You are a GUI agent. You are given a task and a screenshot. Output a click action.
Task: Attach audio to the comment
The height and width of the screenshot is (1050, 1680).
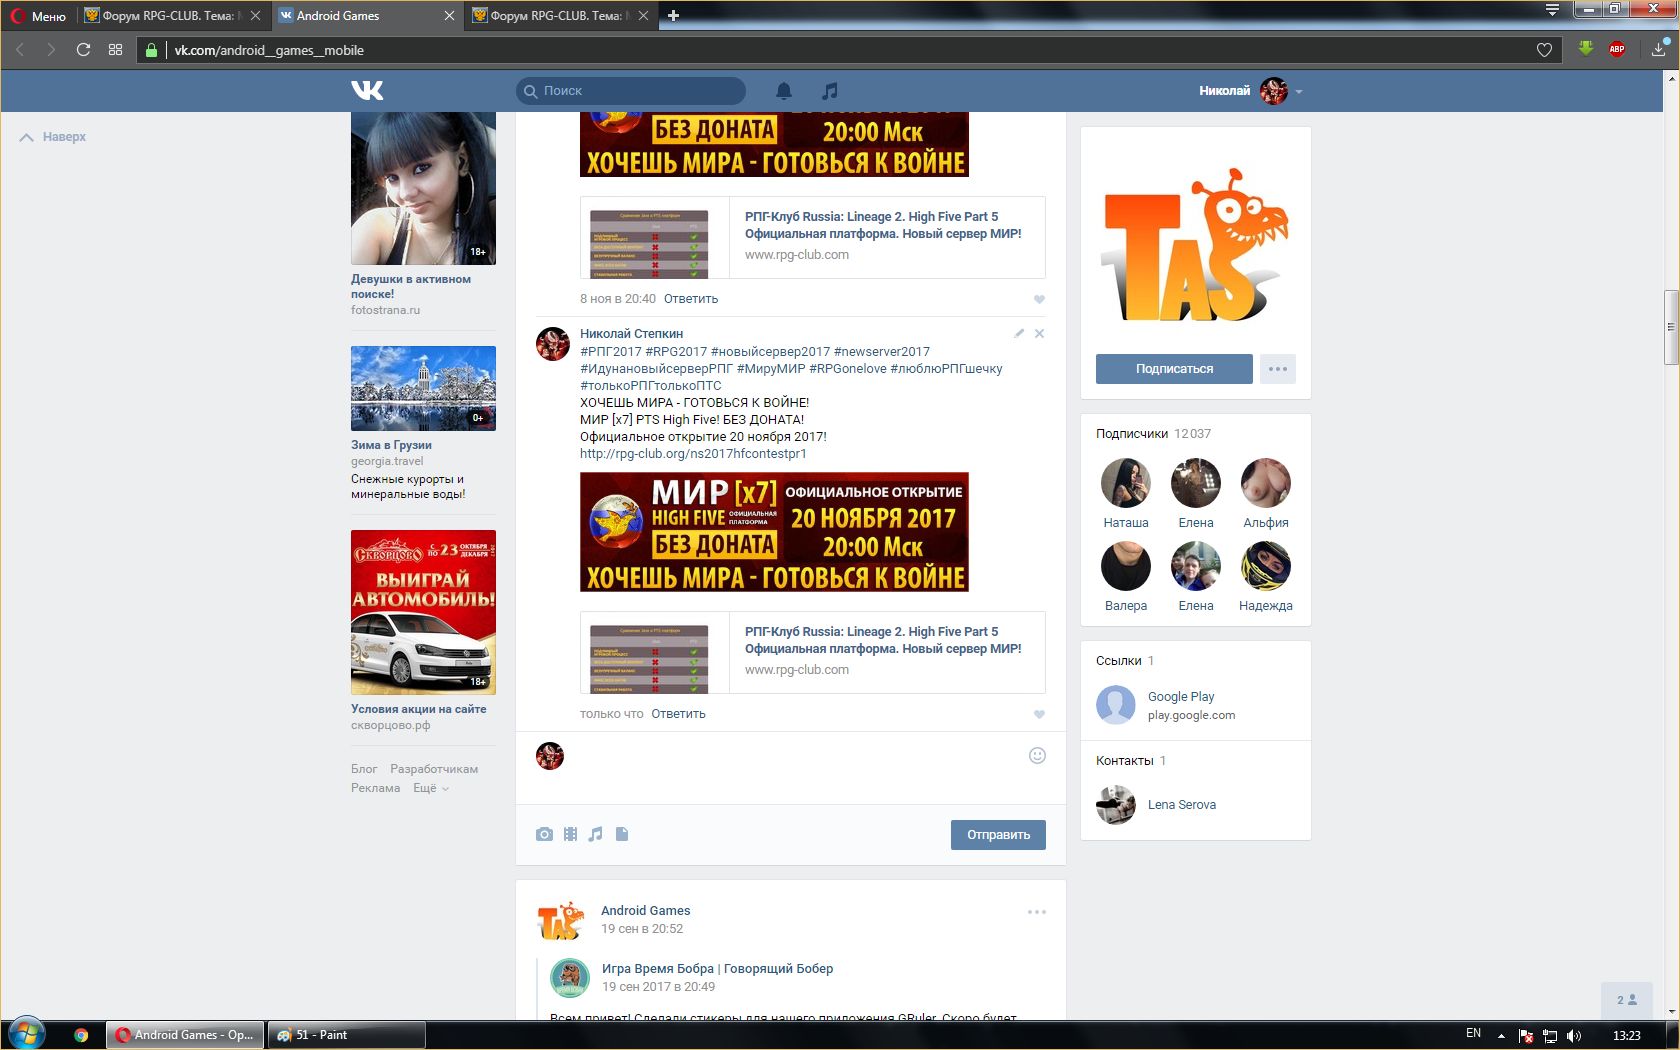596,834
